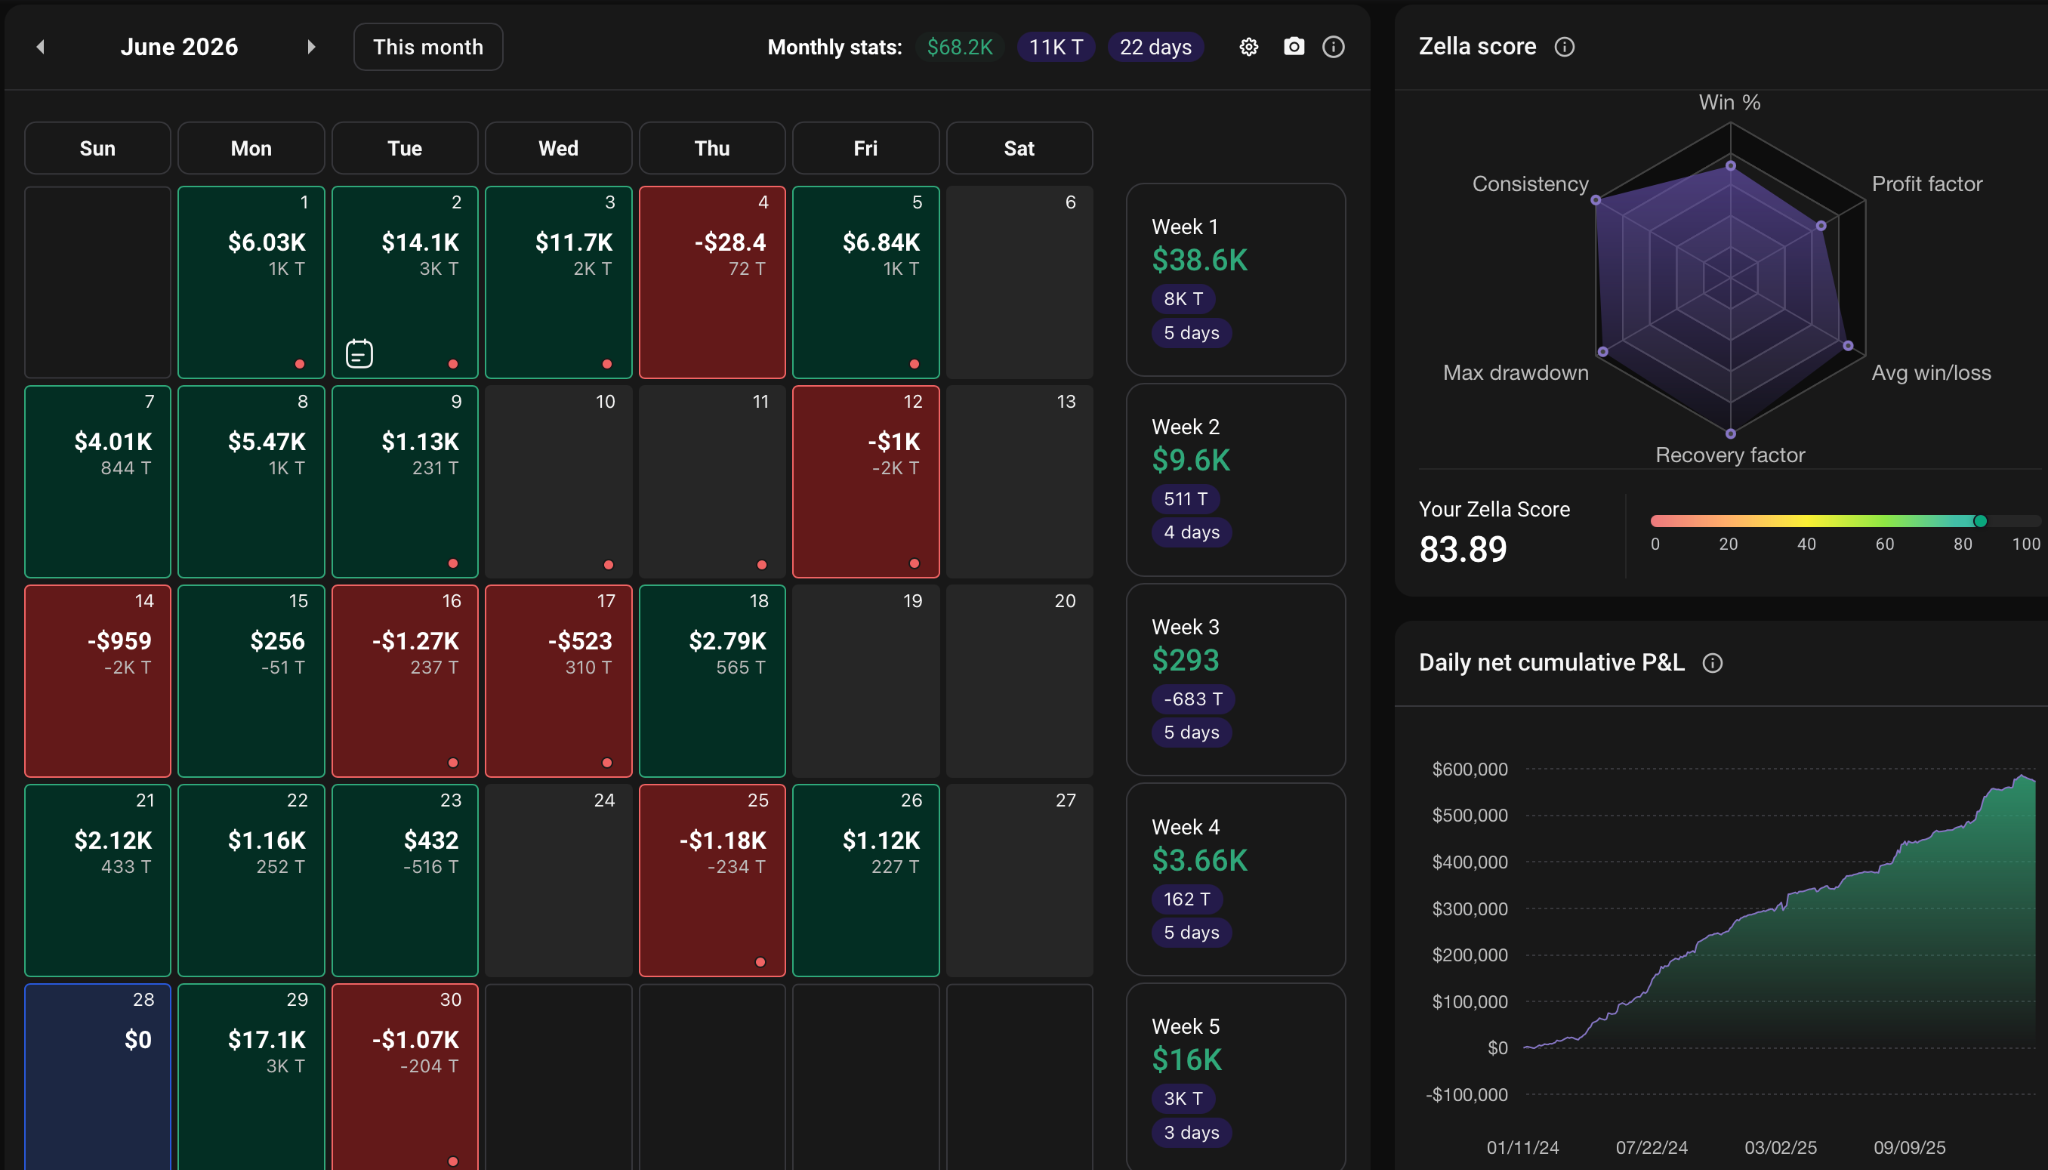The height and width of the screenshot is (1170, 2048).
Task: Open June 17 losing day -$523
Action: click(x=559, y=681)
